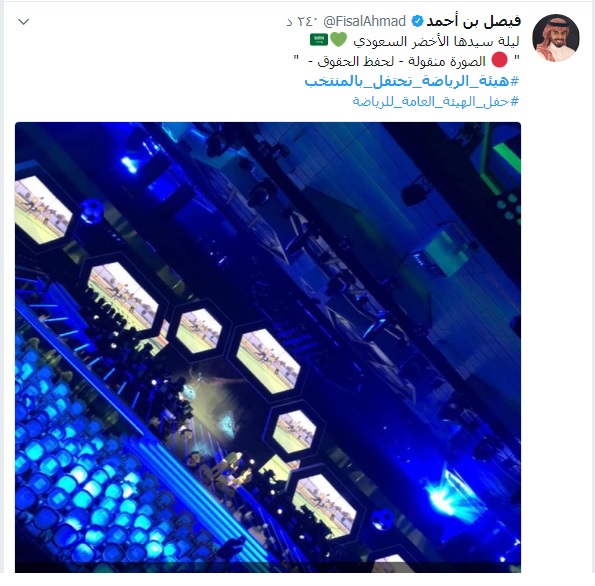Click the blue verified badge

click(x=417, y=21)
